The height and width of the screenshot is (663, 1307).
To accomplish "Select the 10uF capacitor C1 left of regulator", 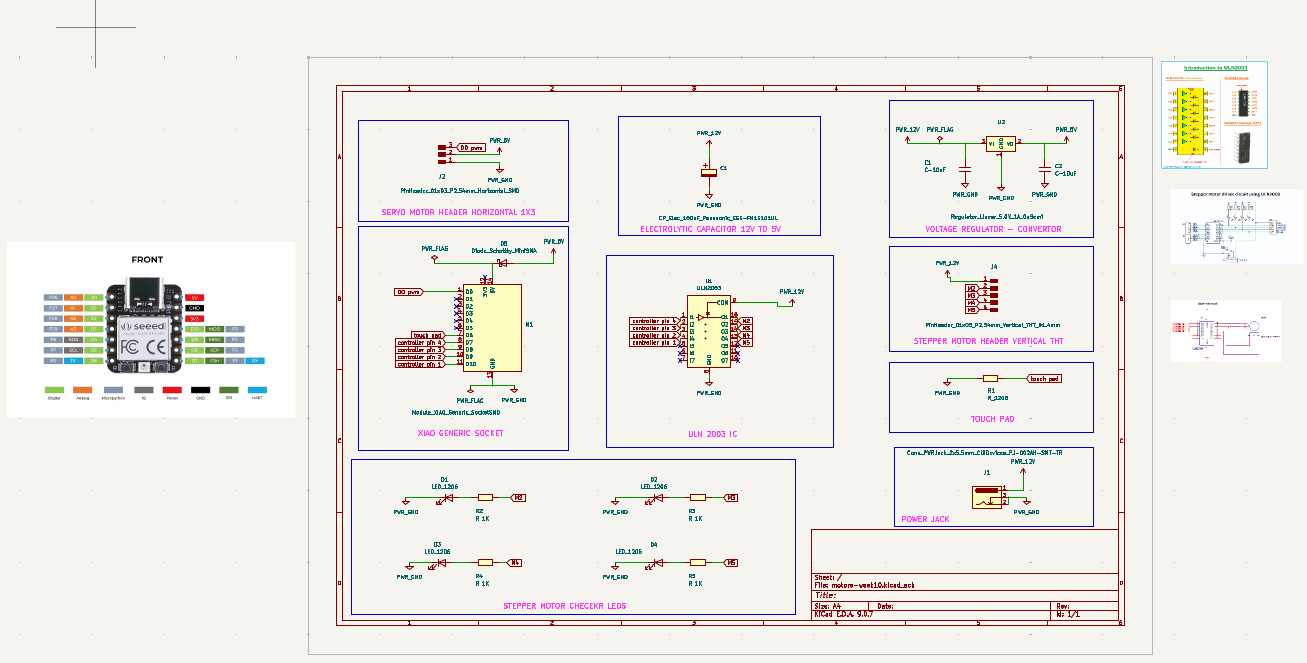I will (965, 167).
